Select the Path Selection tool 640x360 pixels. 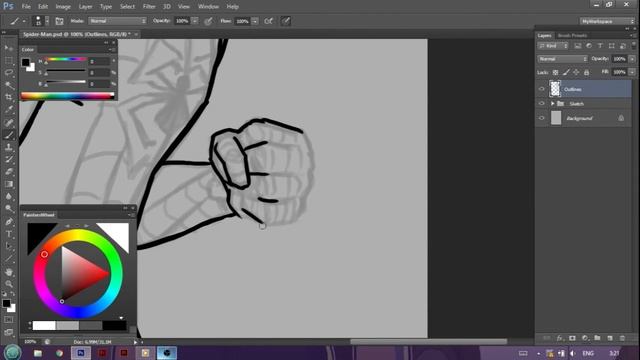pyautogui.click(x=9, y=246)
